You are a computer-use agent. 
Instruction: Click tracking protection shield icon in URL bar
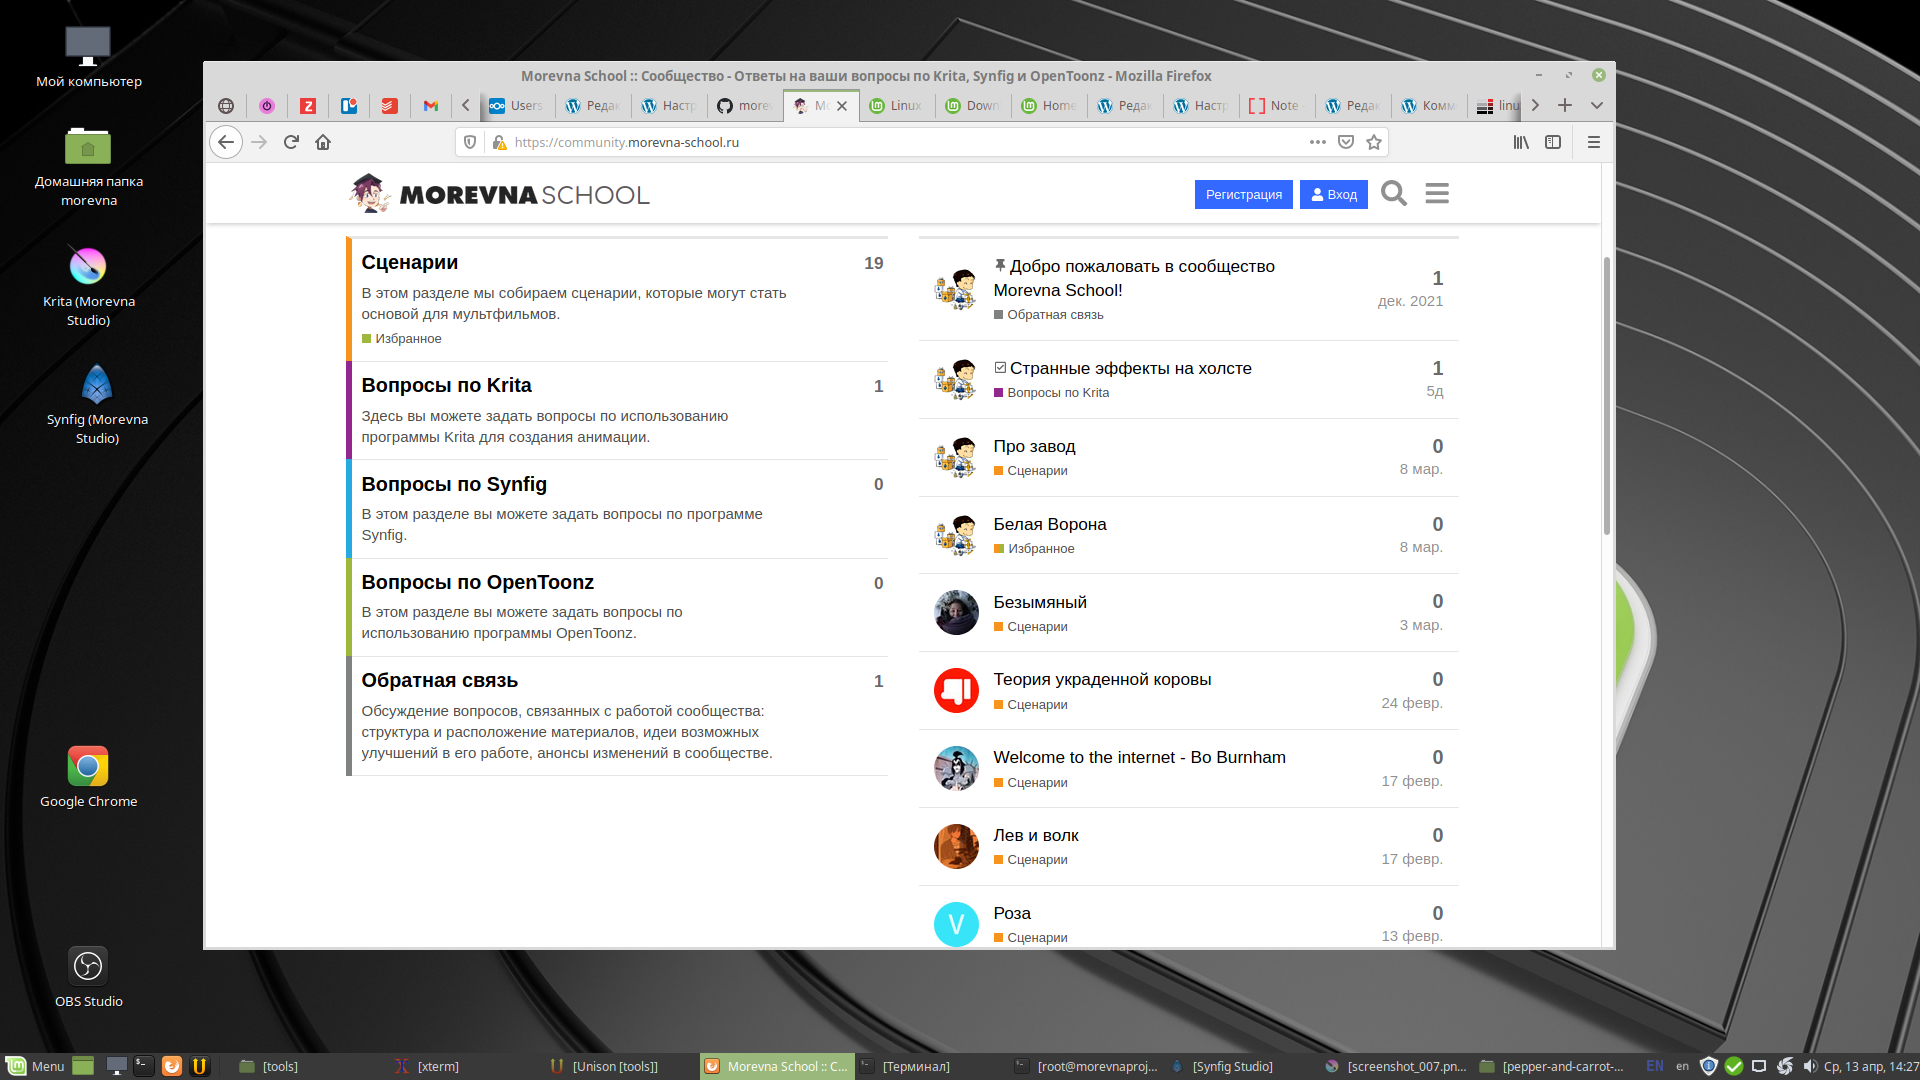pyautogui.click(x=470, y=142)
